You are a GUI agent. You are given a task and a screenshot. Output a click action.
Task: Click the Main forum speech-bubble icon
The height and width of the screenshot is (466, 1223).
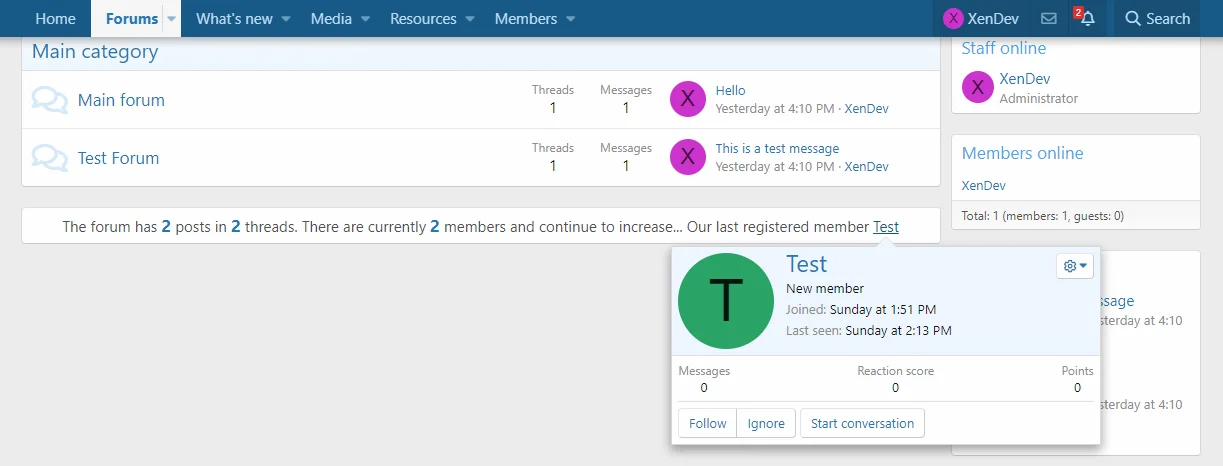[50, 100]
